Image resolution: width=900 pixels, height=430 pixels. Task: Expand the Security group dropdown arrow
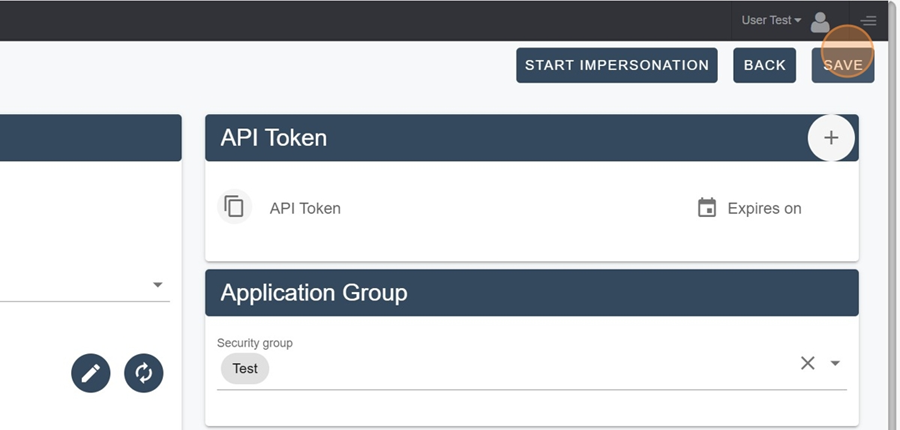(835, 363)
